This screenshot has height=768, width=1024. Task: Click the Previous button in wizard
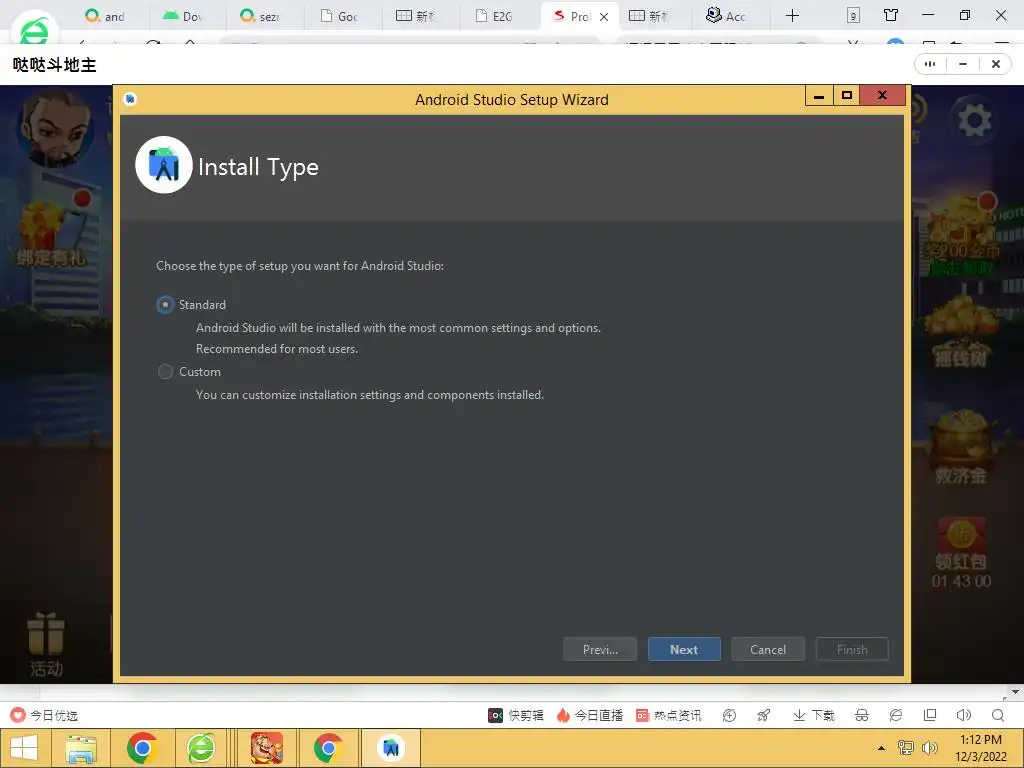(600, 649)
